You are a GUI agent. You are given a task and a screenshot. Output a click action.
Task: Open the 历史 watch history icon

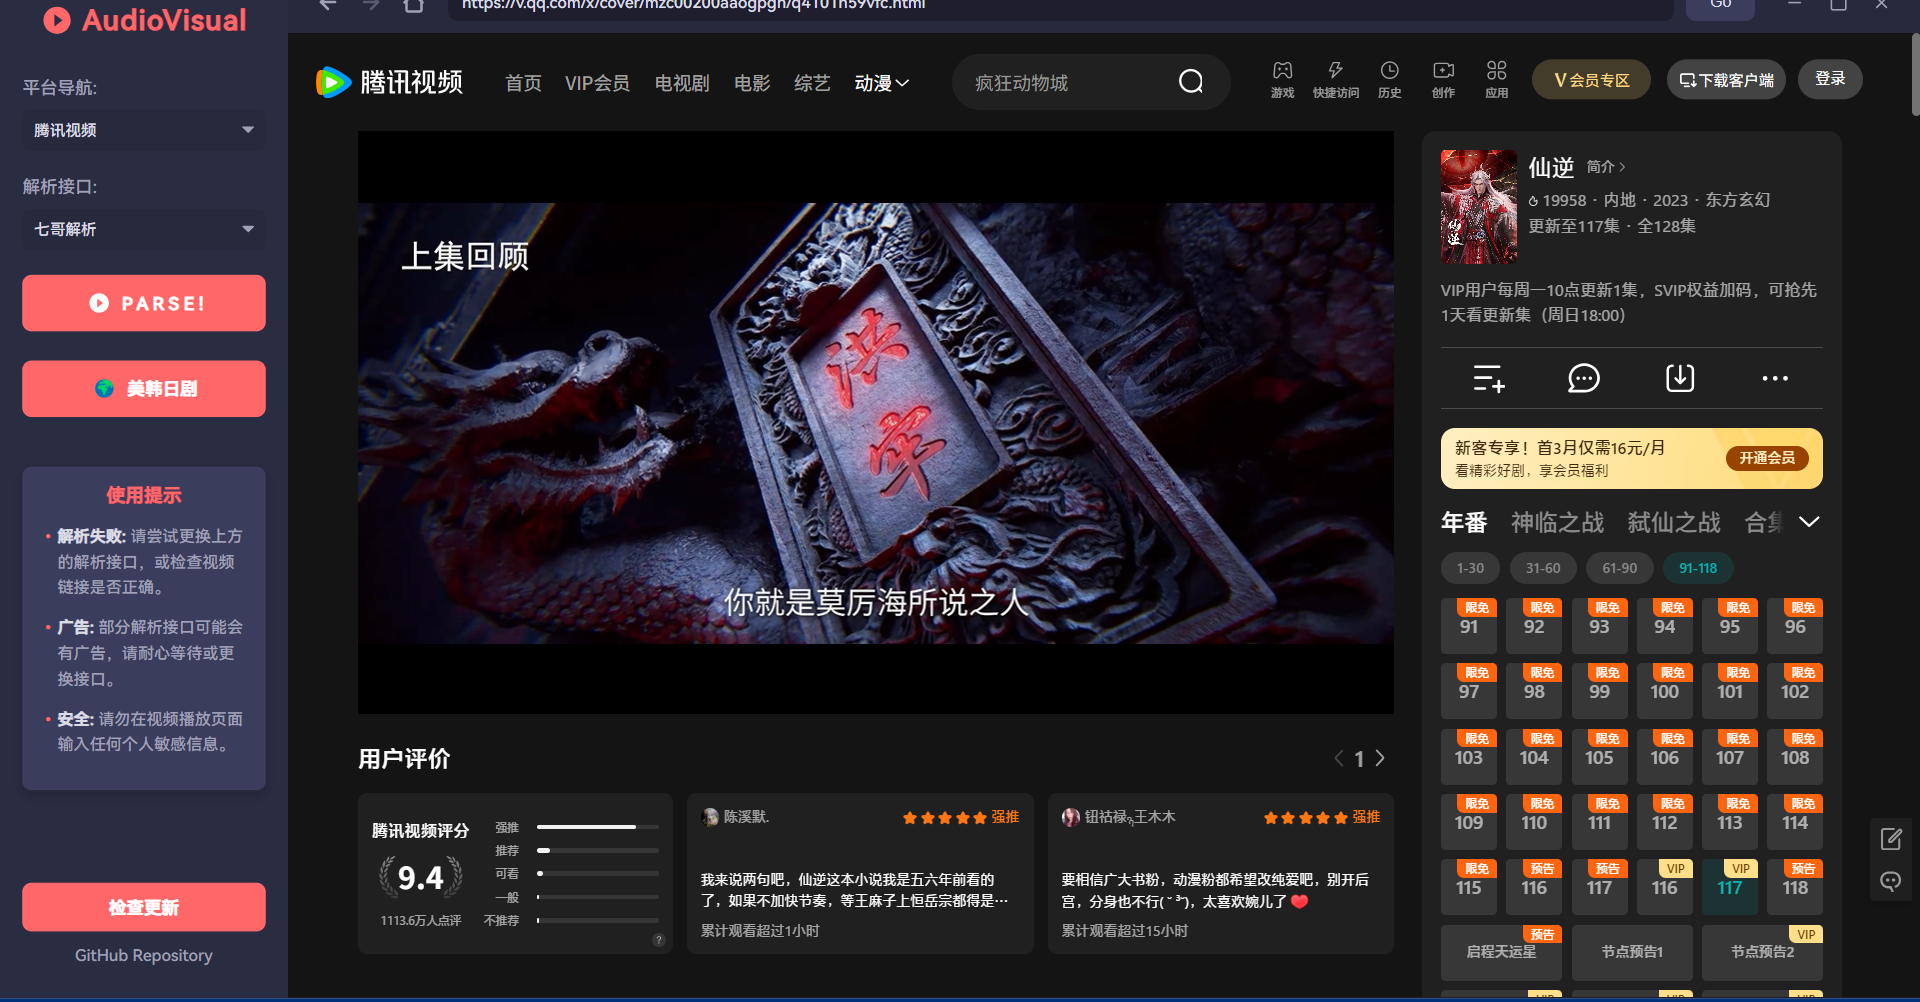pos(1389,79)
